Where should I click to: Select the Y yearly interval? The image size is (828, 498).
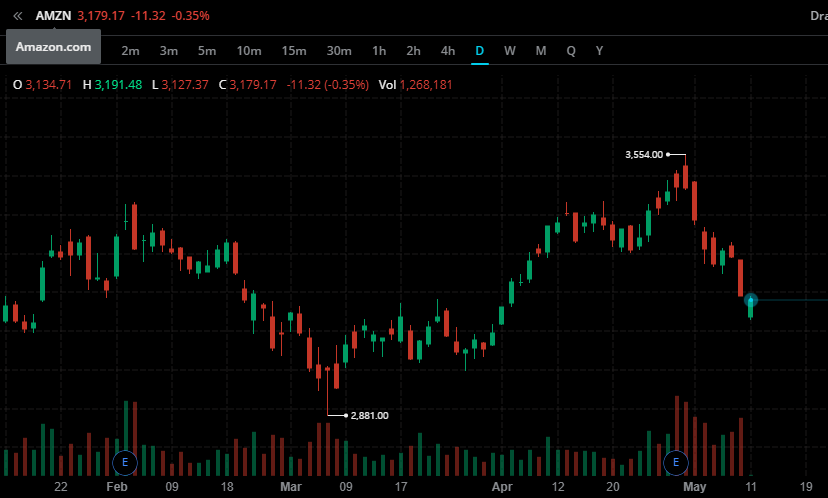point(599,51)
